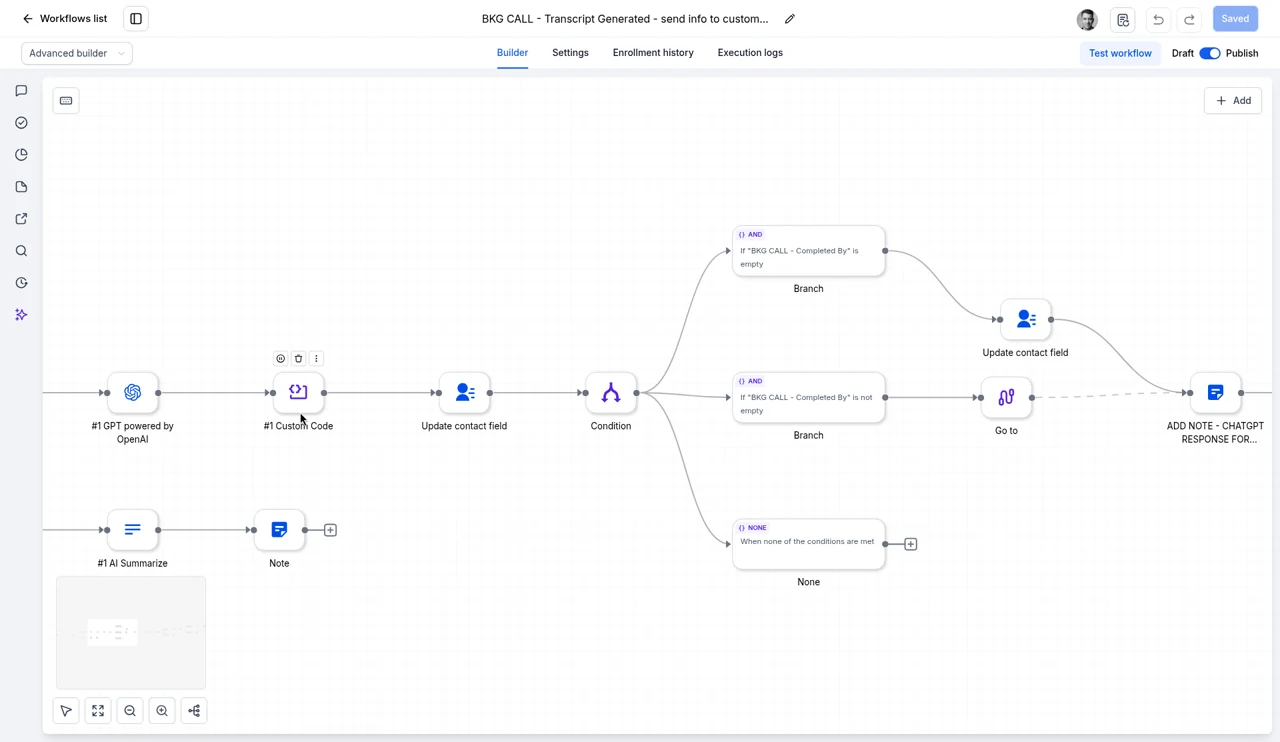This screenshot has width=1280, height=742.
Task: Select Update contact field node after first branch
Action: [x=1025, y=320]
